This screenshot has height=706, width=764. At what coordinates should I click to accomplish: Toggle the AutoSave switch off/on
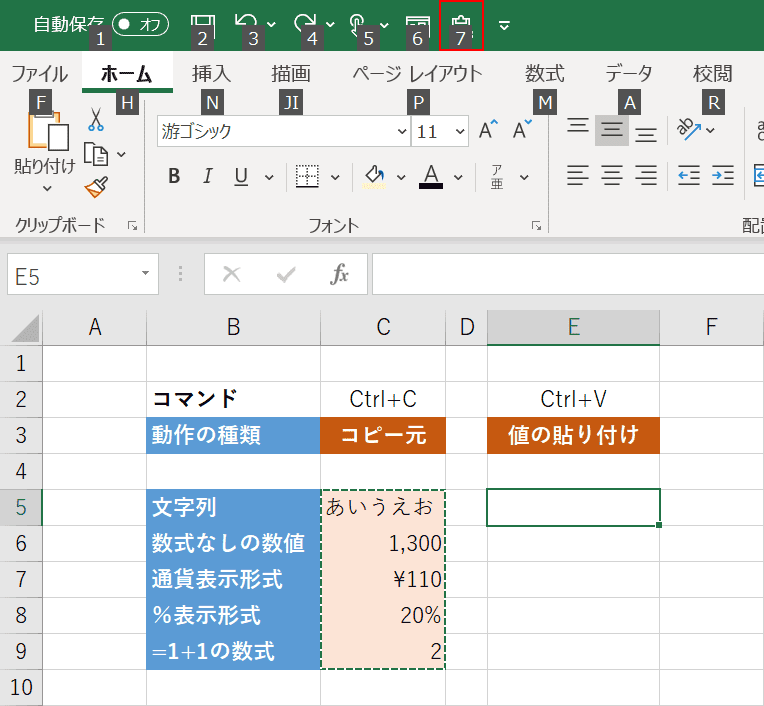(140, 24)
